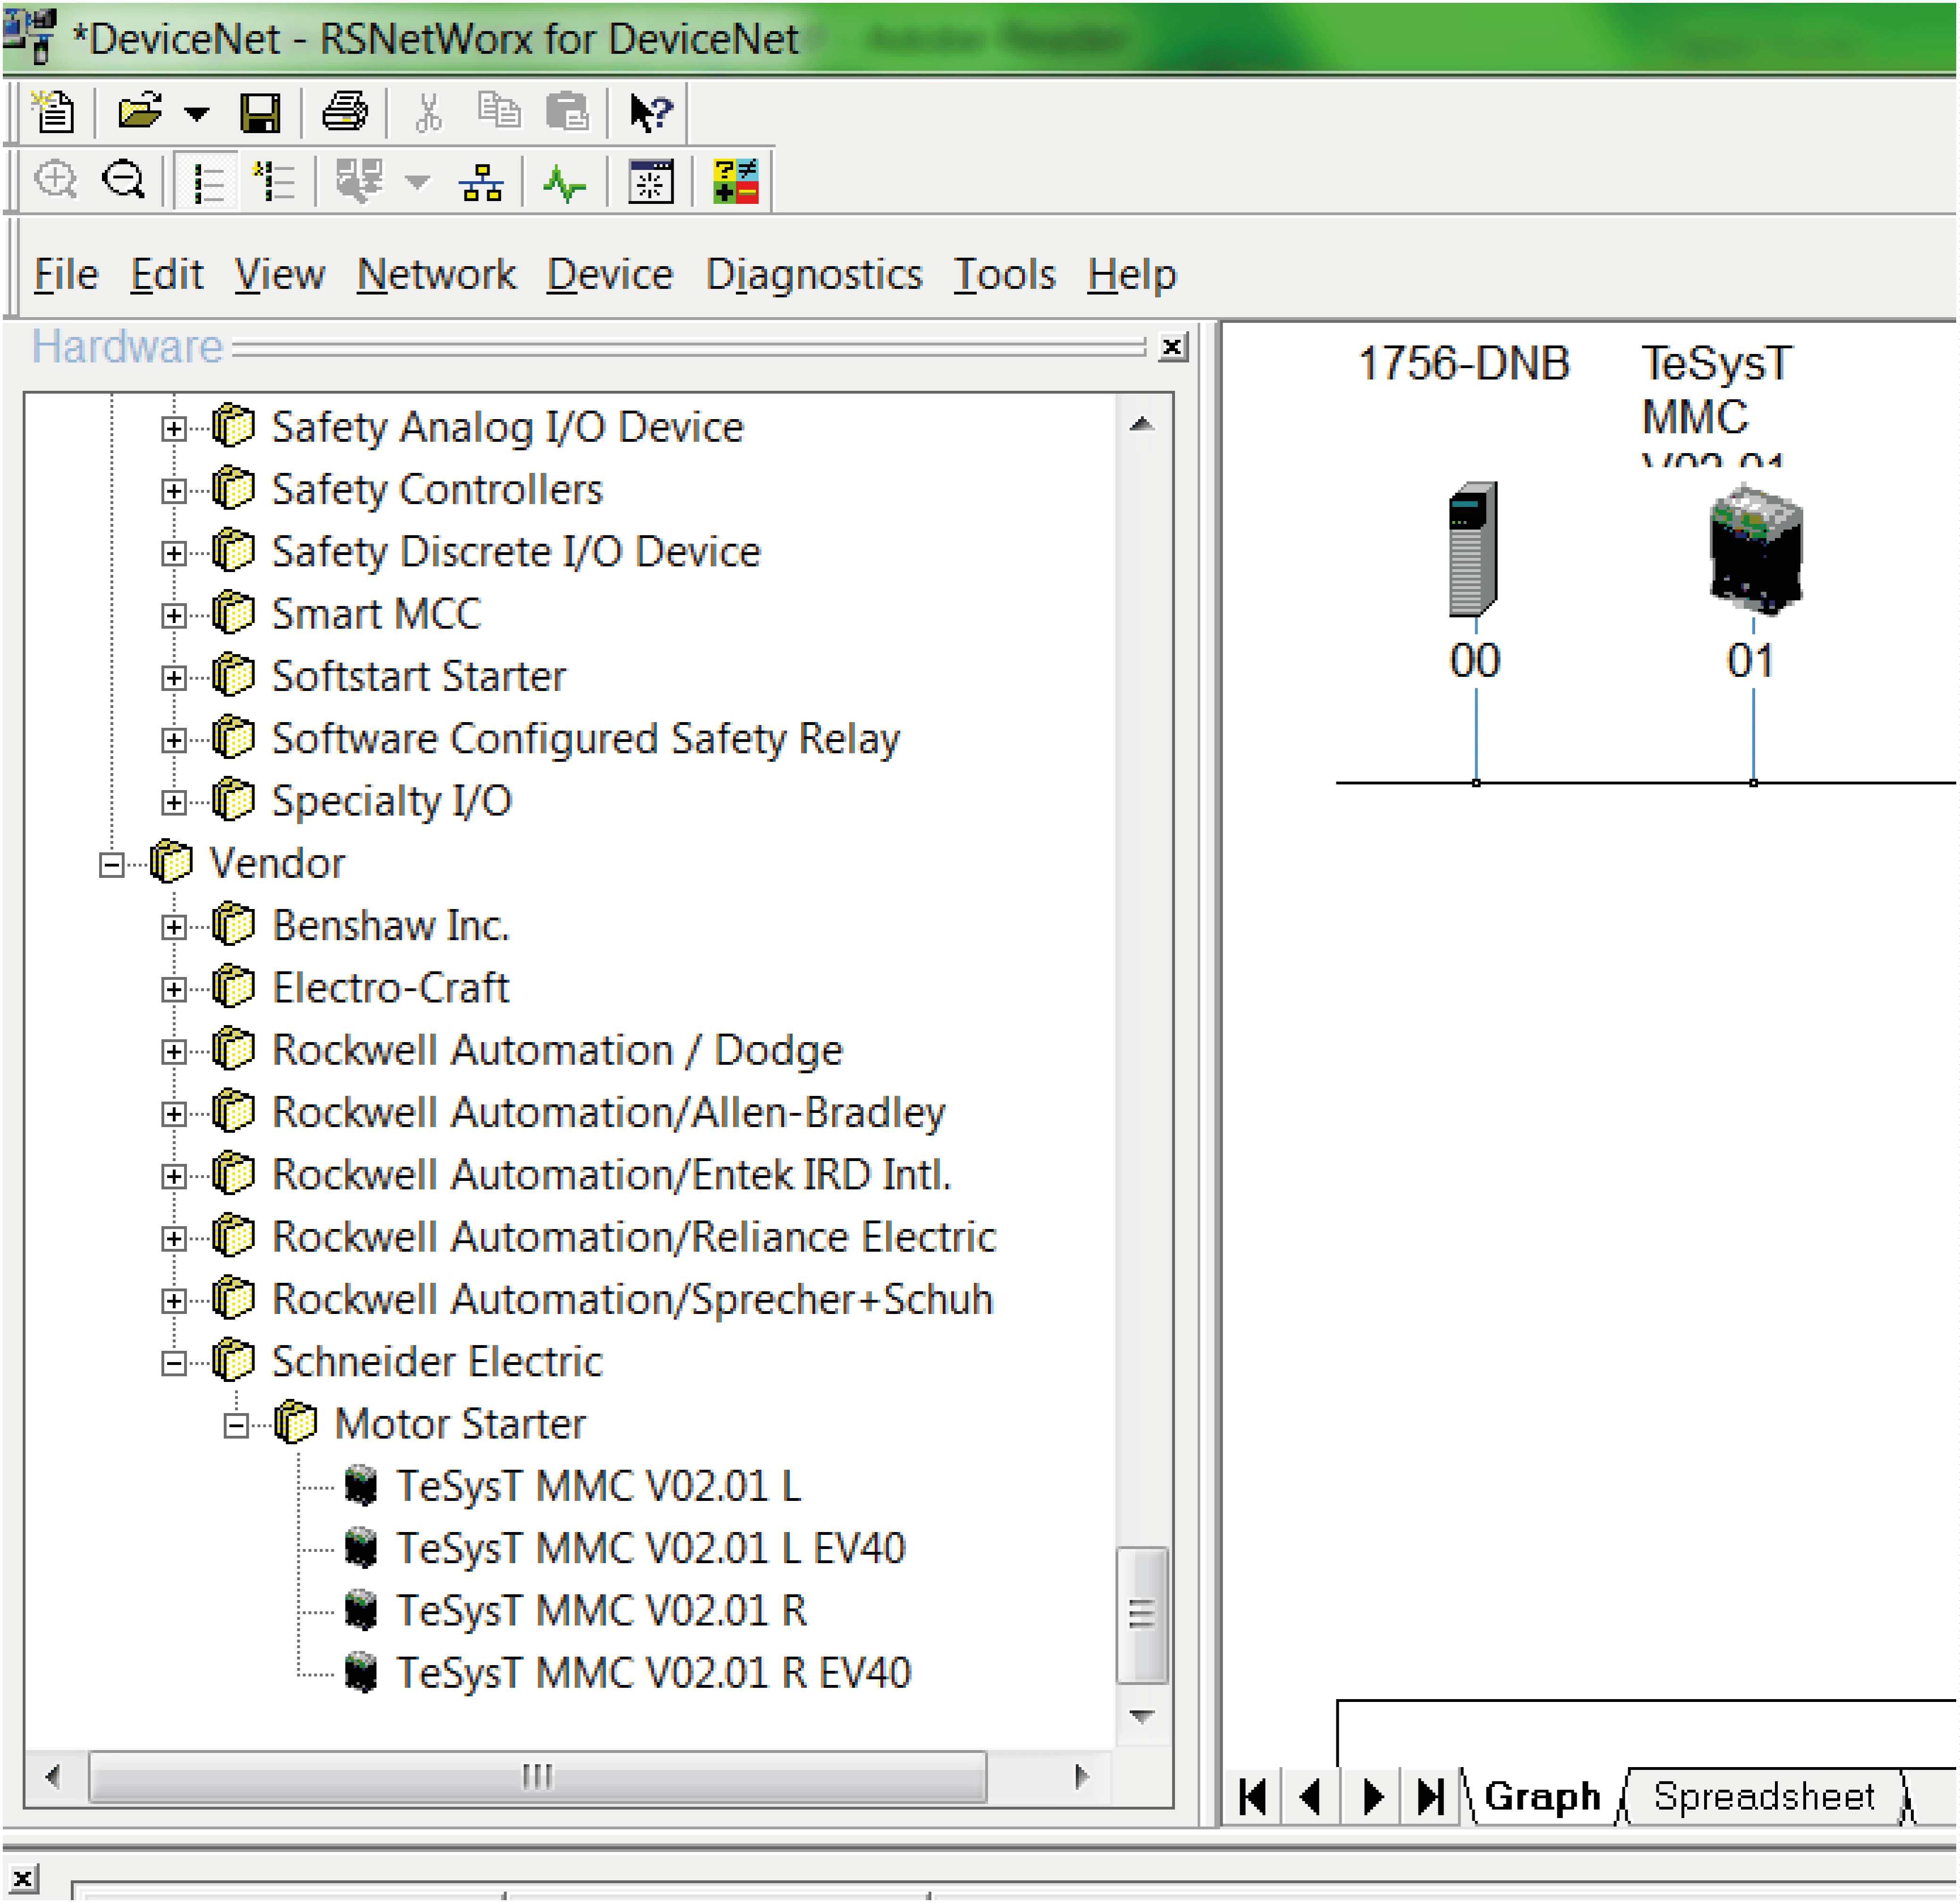The width and height of the screenshot is (1960, 1903).
Task: Click the Cut scissors icon
Action: (x=429, y=112)
